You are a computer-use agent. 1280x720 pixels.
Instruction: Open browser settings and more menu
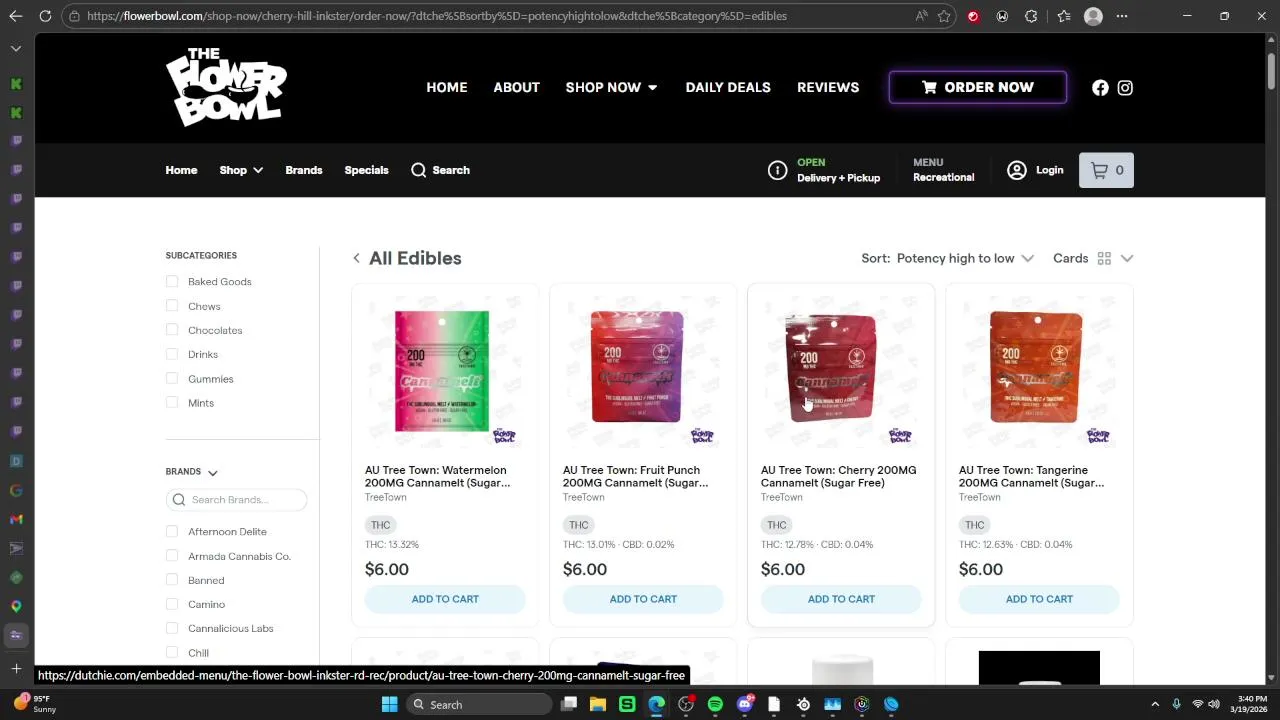click(1122, 16)
